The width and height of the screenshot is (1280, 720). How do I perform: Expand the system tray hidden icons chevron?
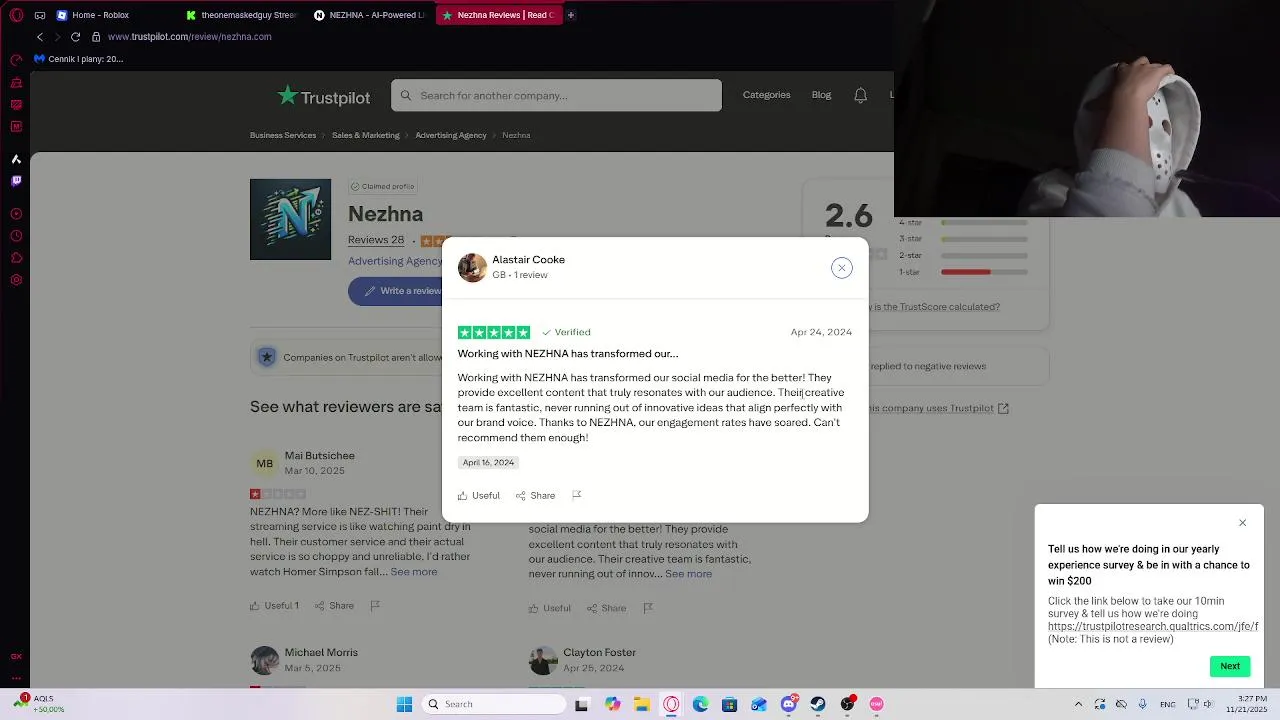click(1078, 705)
